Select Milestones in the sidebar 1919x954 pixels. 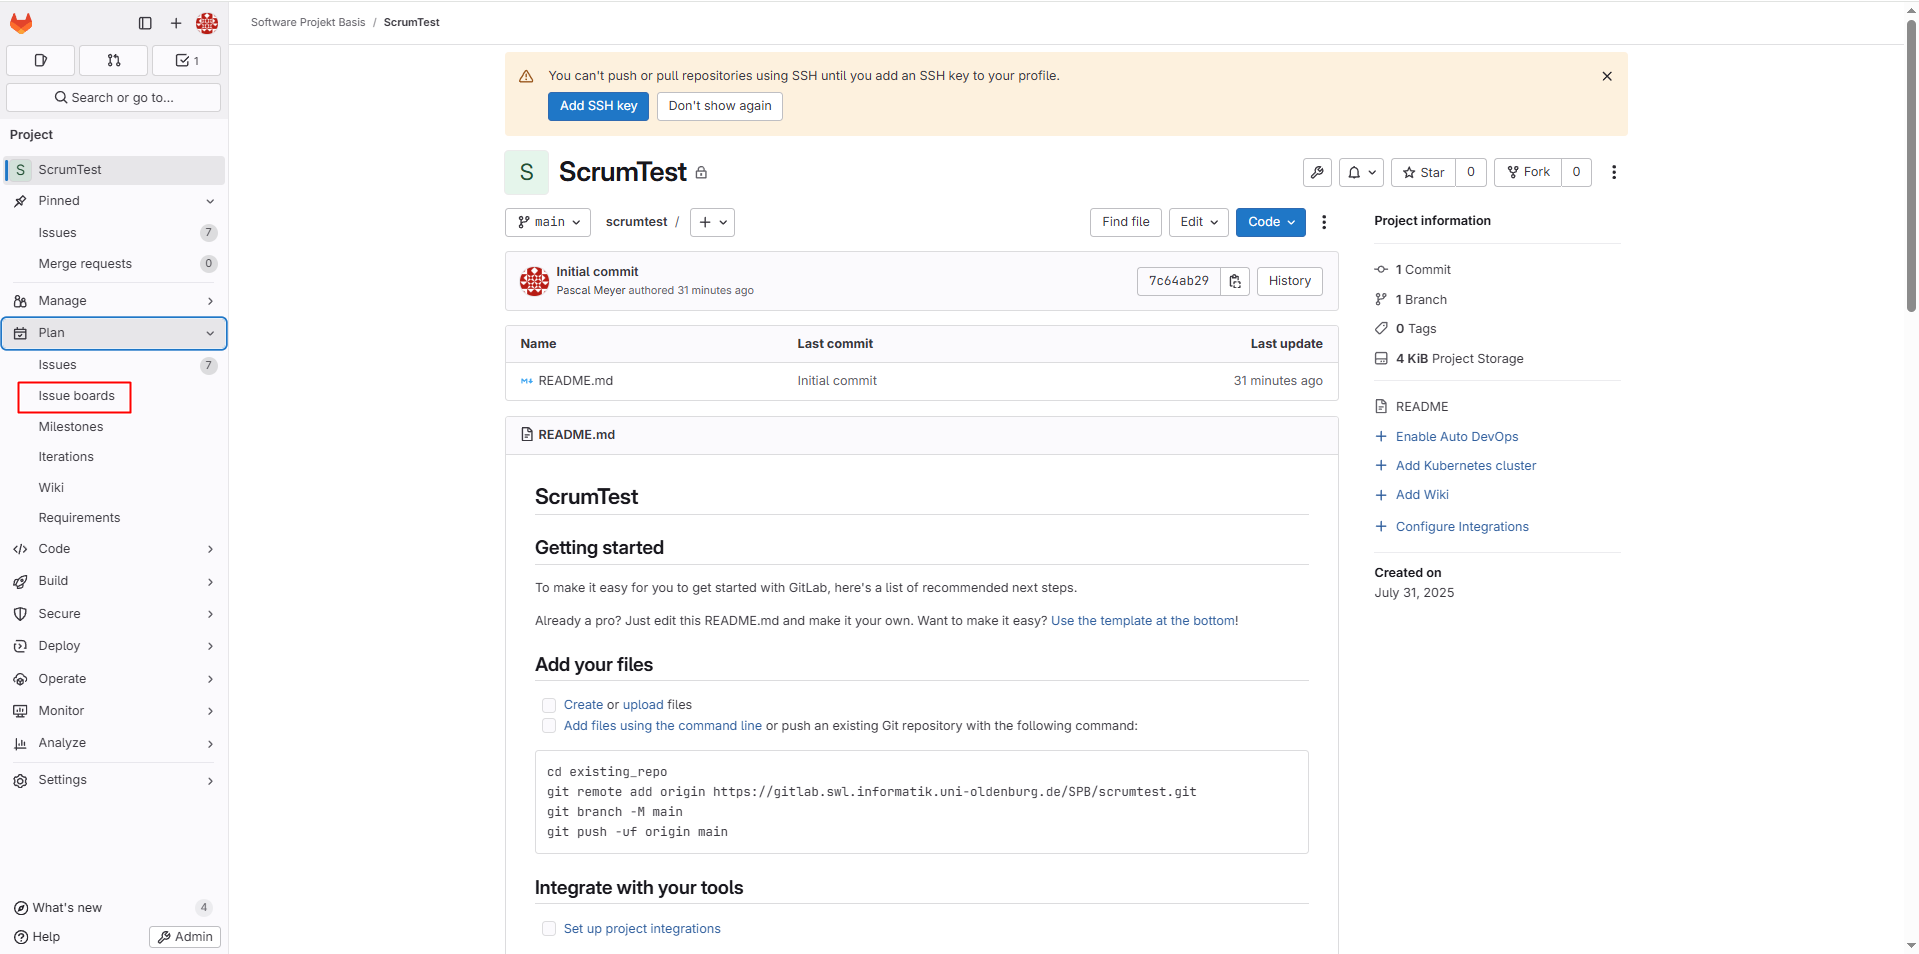pos(71,427)
